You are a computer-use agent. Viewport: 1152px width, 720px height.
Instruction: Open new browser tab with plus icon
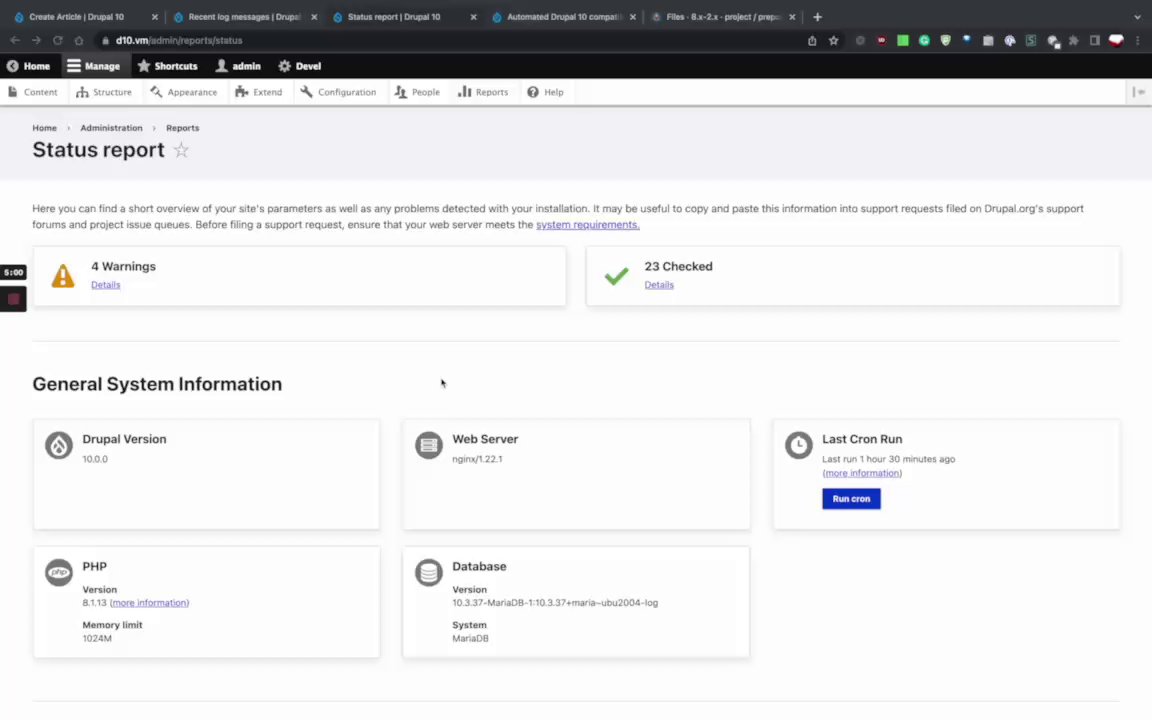[817, 17]
